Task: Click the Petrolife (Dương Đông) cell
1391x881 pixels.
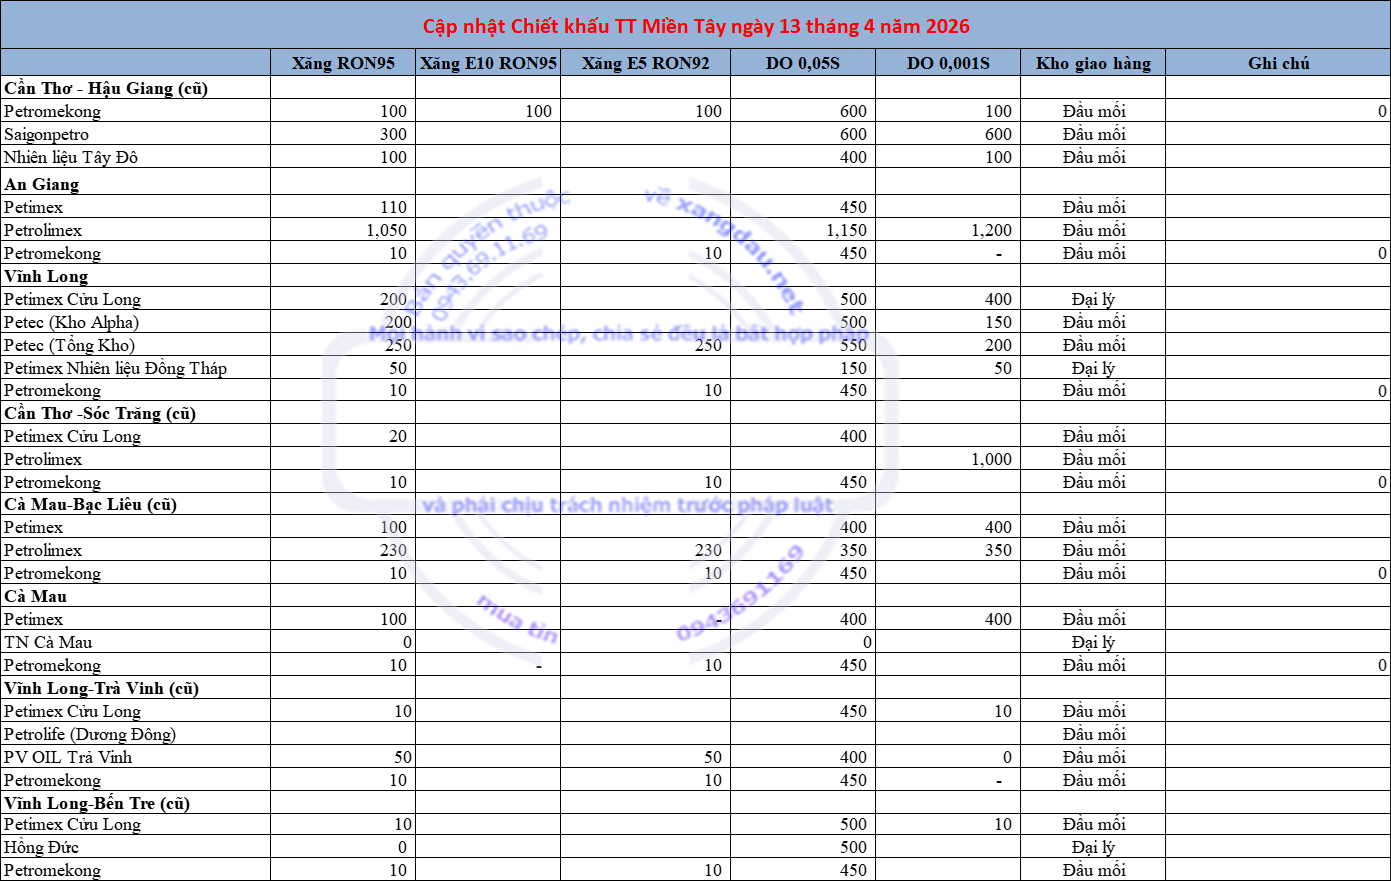Action: tap(90, 734)
